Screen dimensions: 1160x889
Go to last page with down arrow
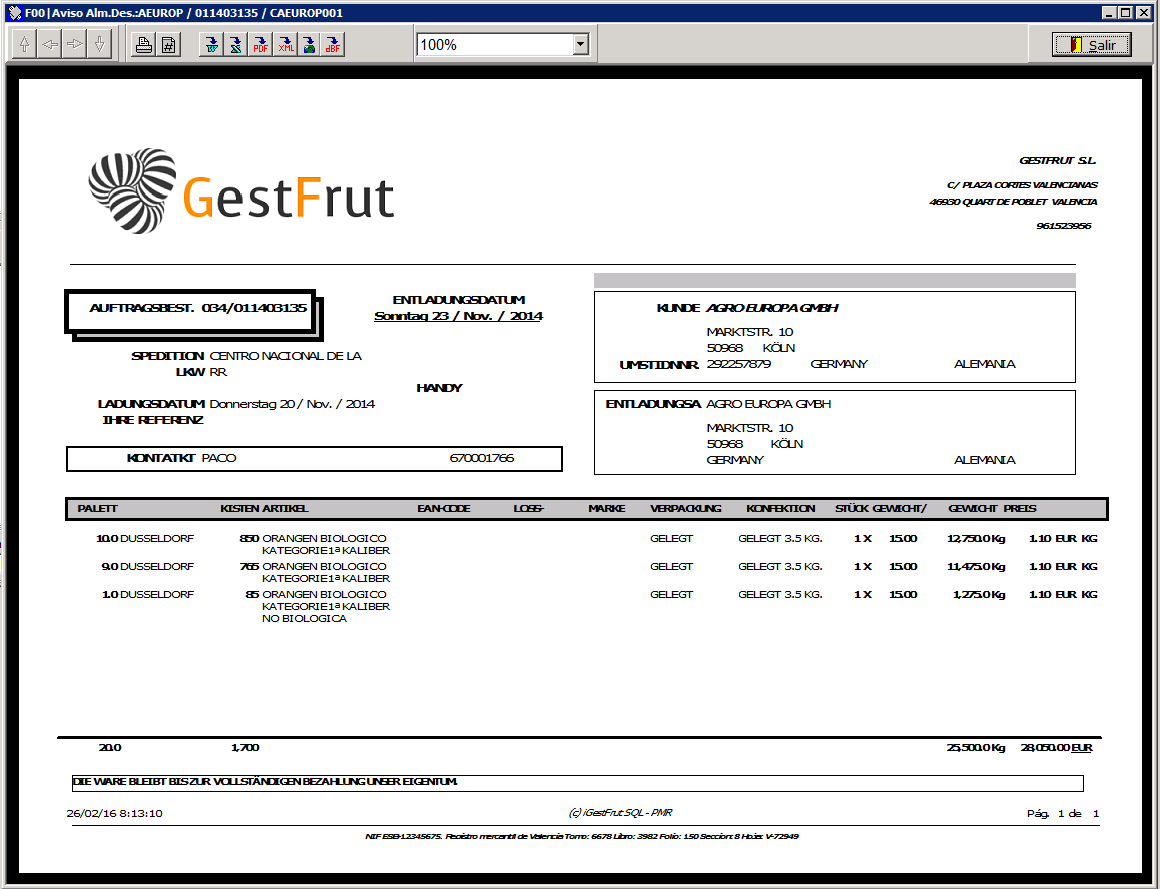click(x=98, y=45)
